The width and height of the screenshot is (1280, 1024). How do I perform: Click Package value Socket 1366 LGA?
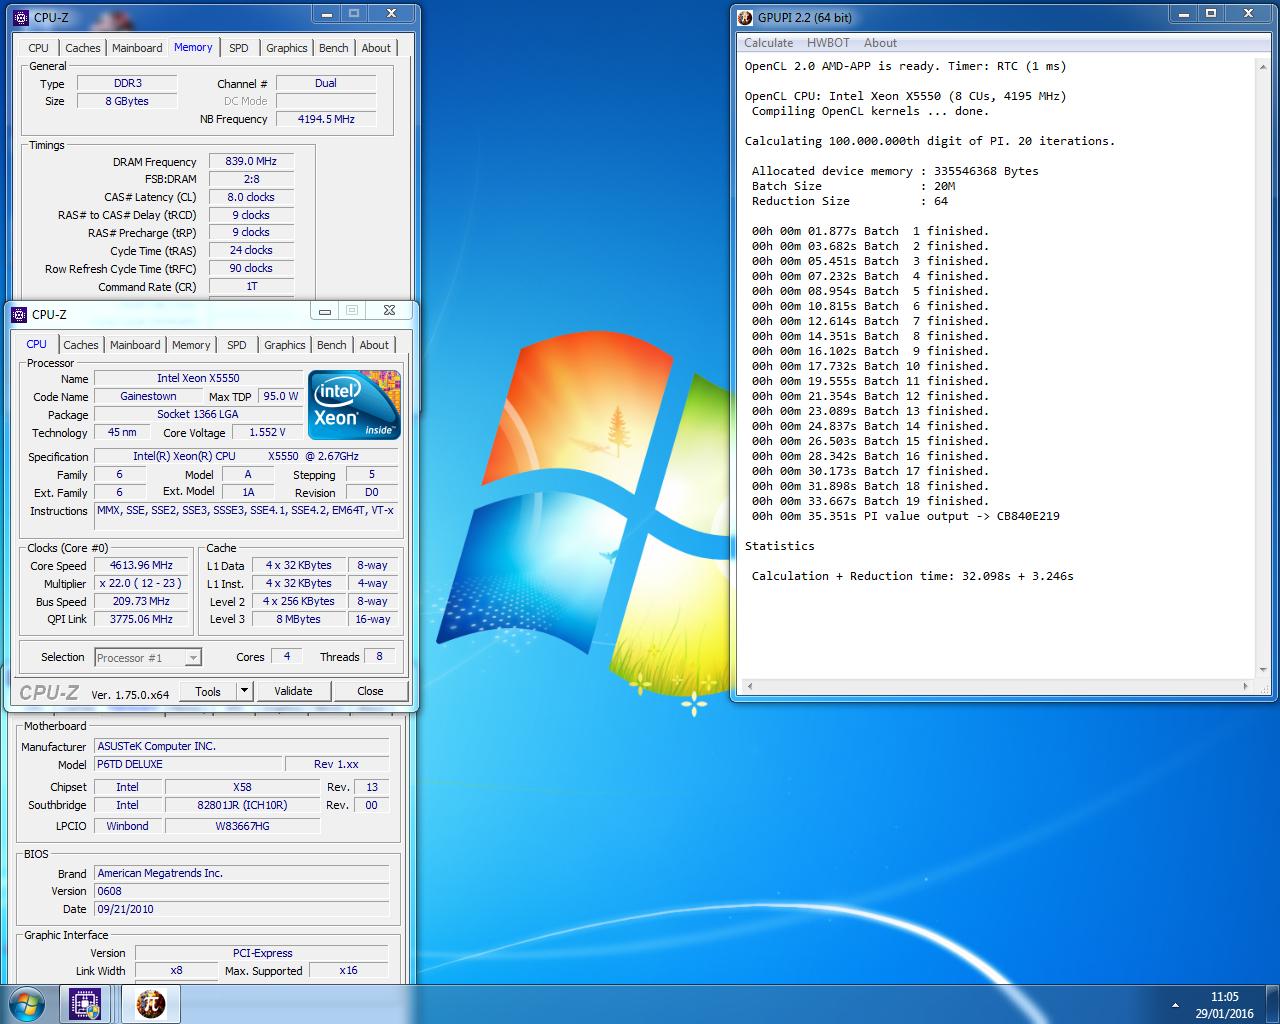pos(197,414)
